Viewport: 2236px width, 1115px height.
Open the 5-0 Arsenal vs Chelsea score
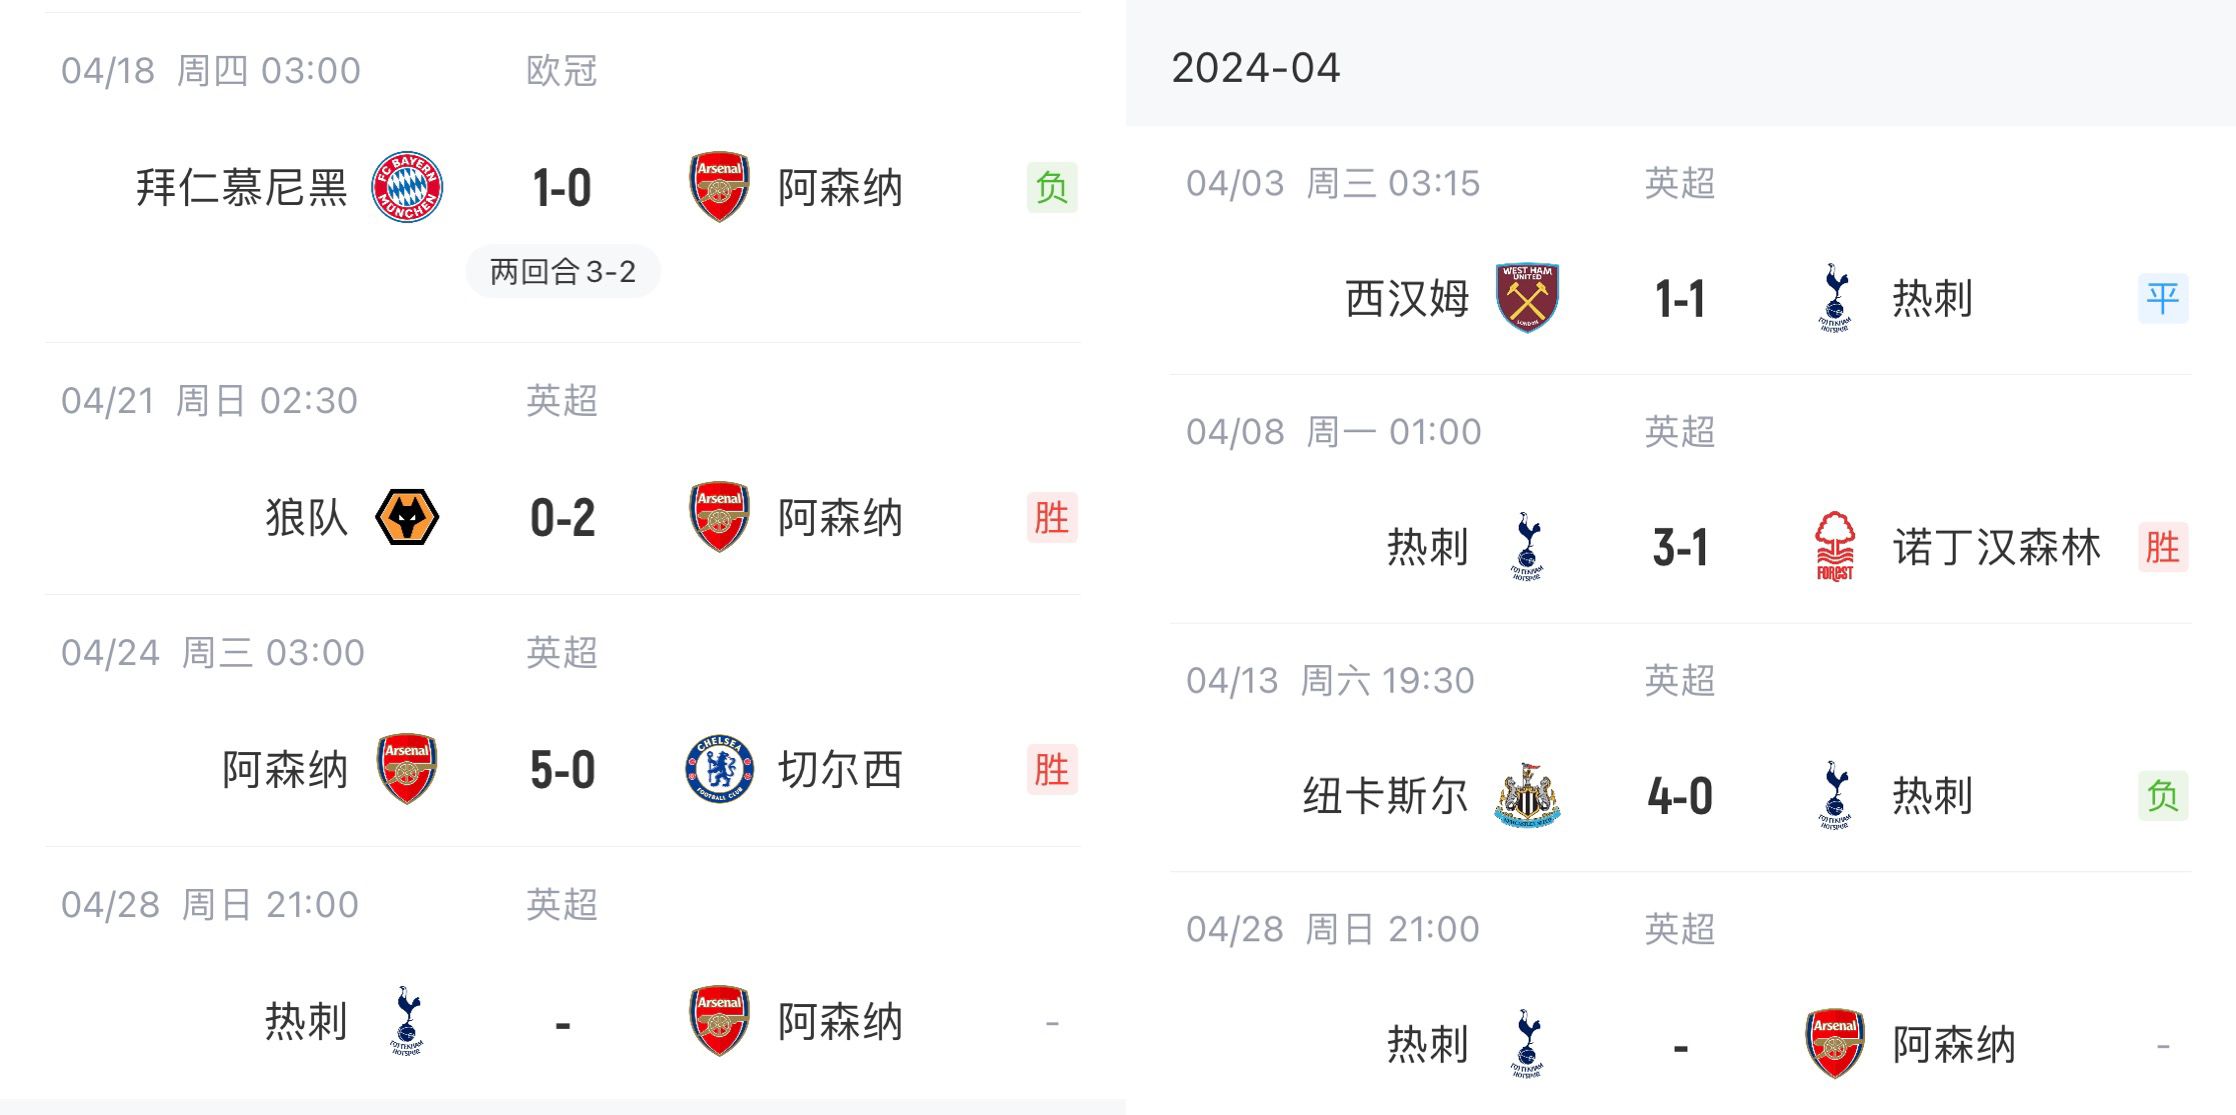pyautogui.click(x=563, y=770)
